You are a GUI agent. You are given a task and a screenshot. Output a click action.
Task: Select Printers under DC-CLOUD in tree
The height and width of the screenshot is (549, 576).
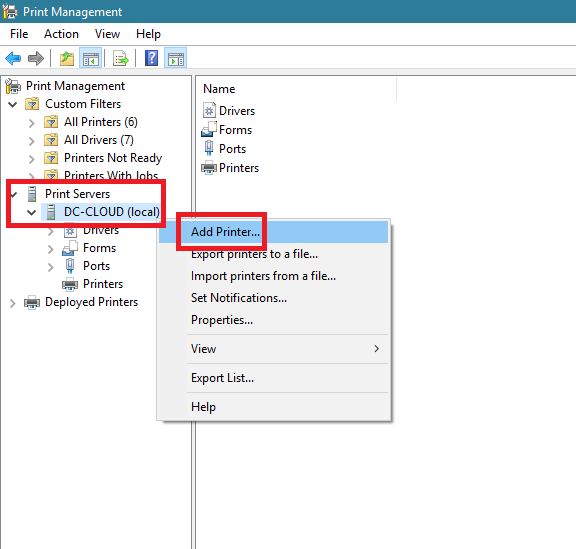click(x=103, y=284)
